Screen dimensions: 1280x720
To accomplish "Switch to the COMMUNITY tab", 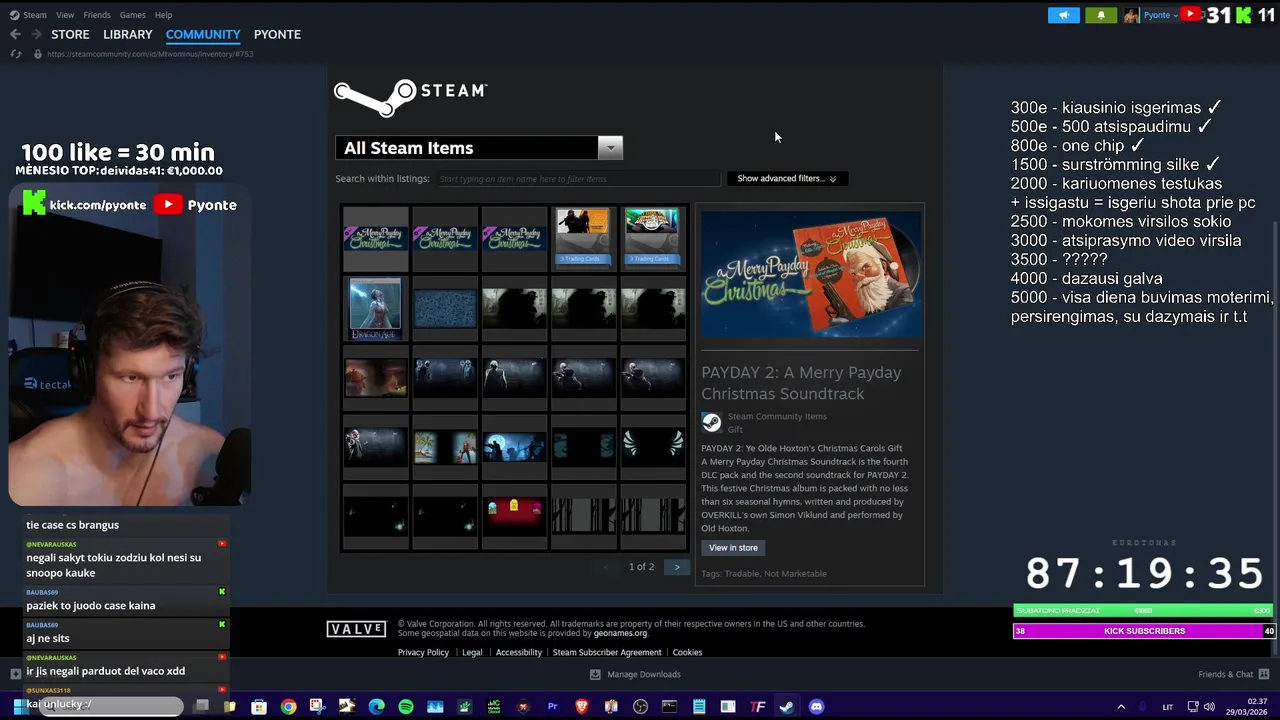I will 203,34.
